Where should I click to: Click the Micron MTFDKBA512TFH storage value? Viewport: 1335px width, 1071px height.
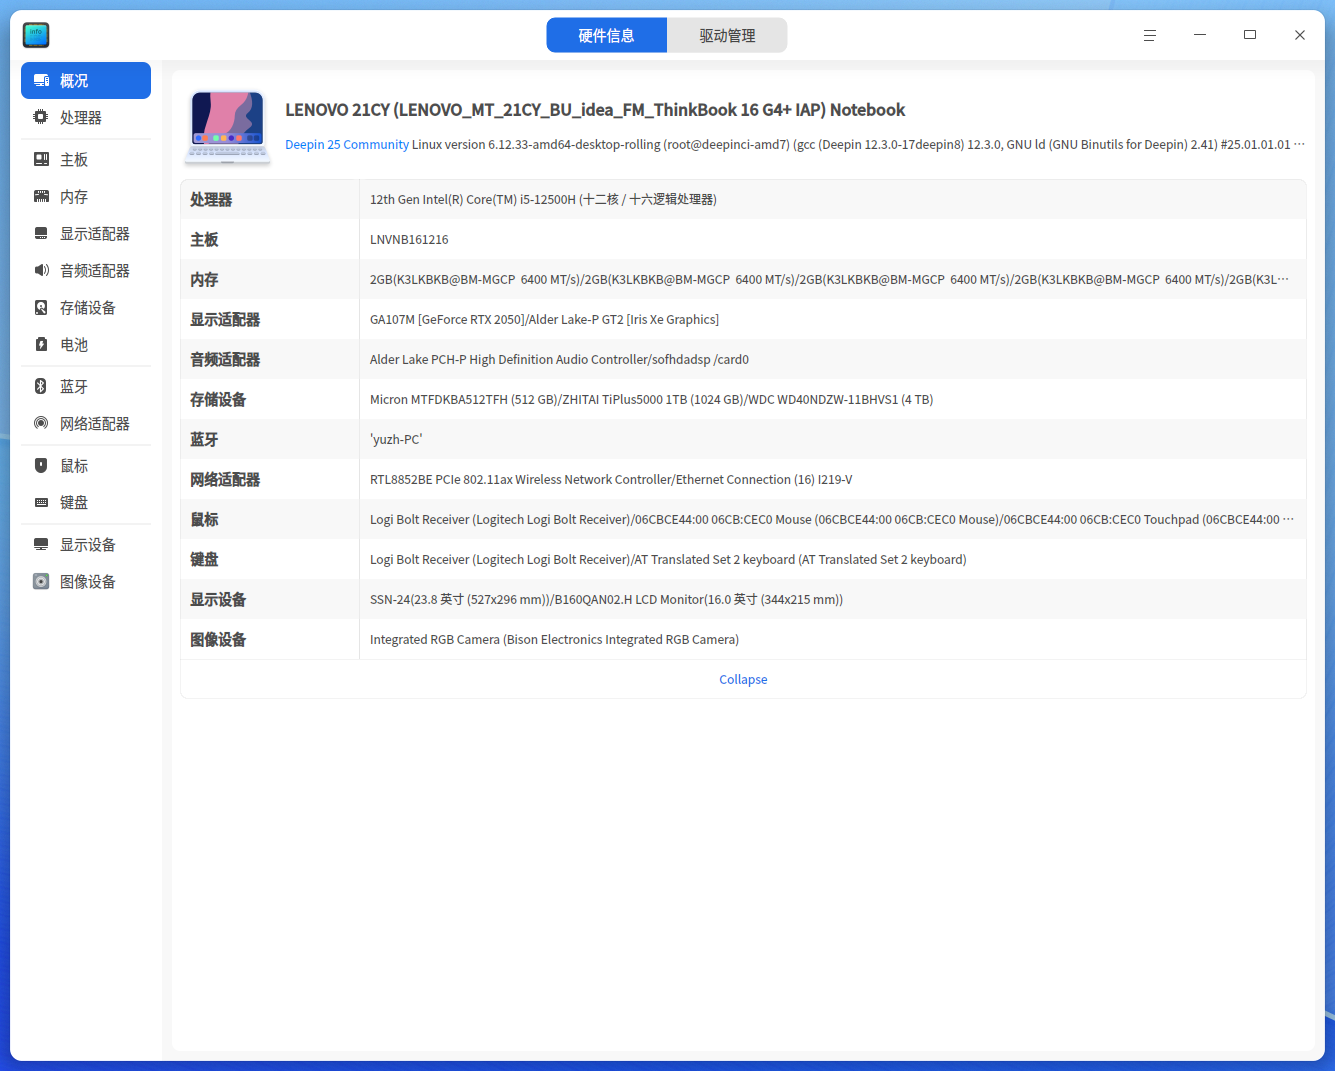651,399
